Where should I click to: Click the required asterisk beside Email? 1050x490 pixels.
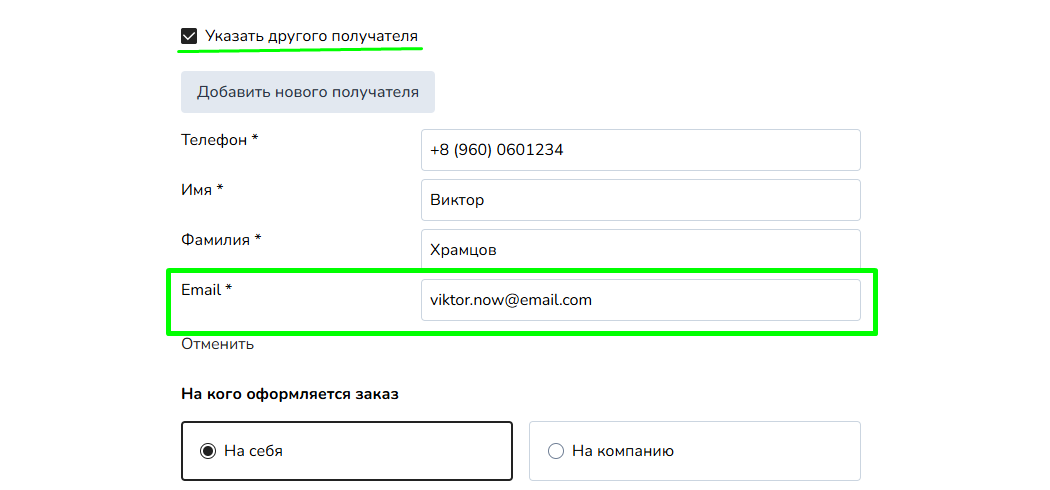(x=228, y=289)
